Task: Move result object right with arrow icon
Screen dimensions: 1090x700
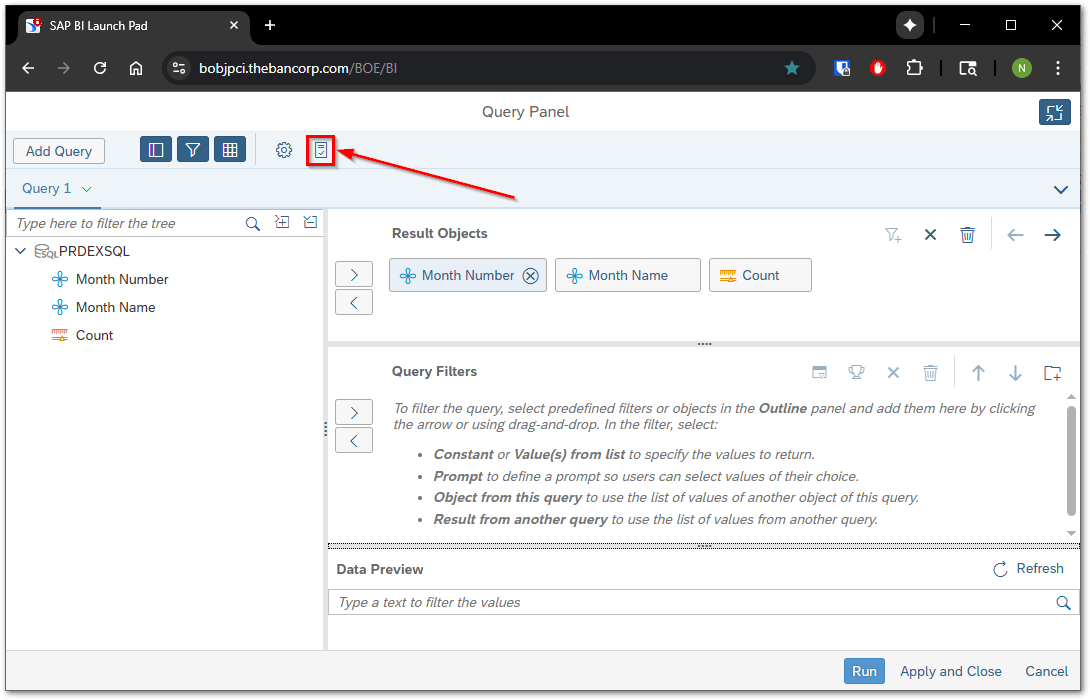Action: [x=1052, y=235]
